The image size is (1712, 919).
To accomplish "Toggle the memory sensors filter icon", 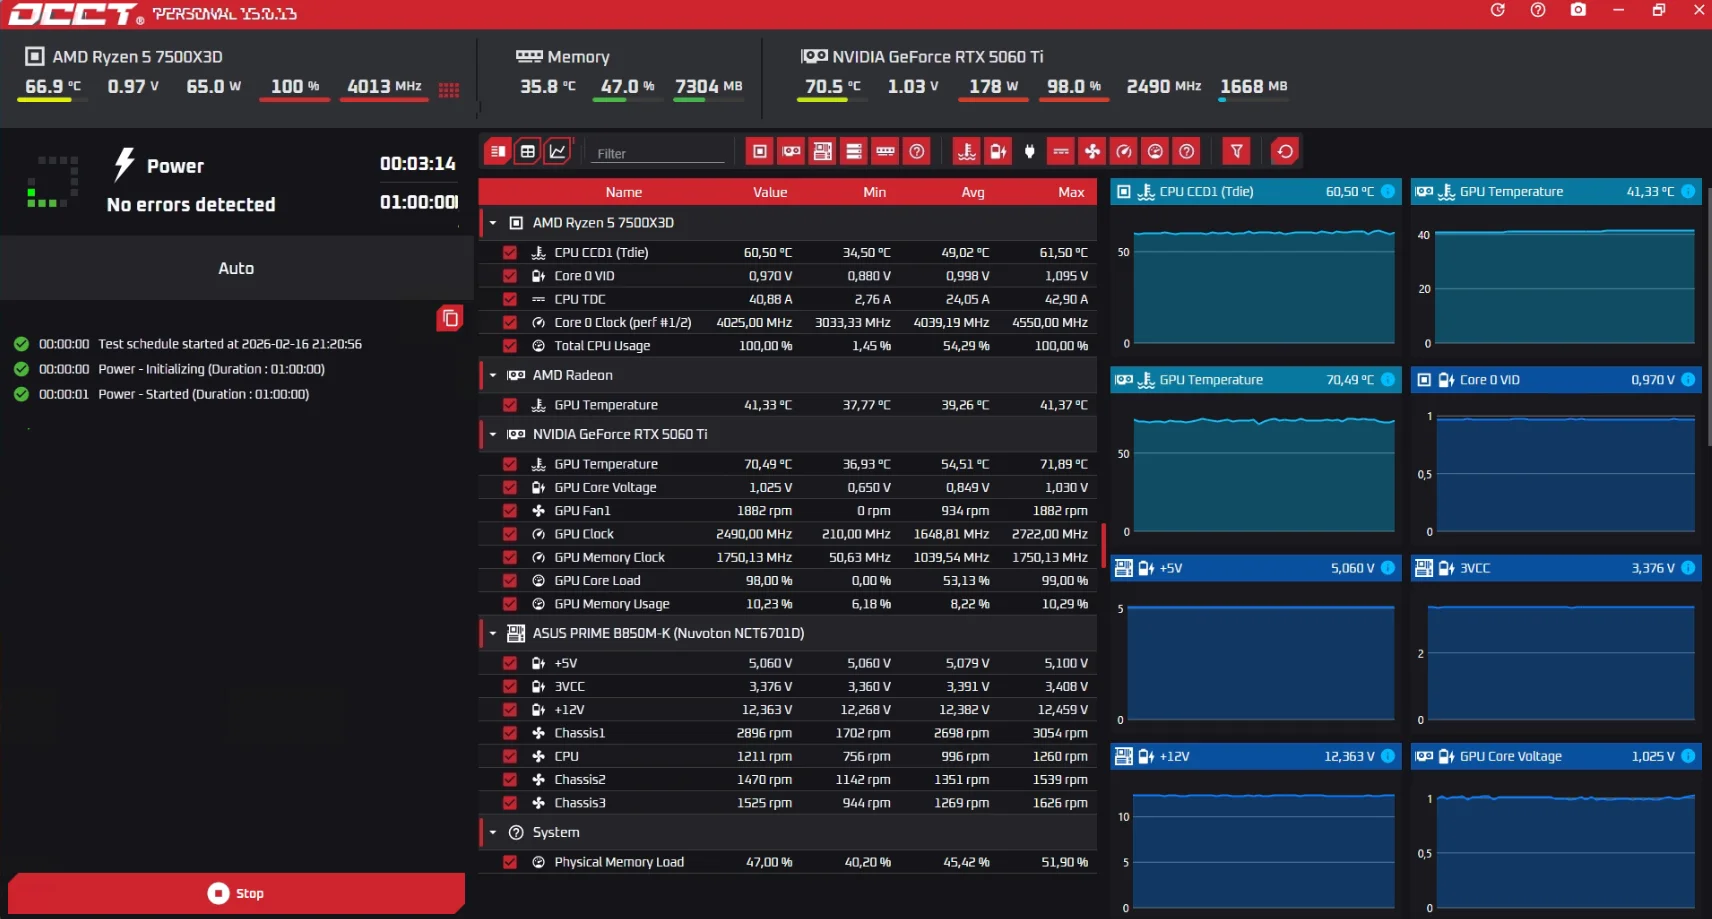I will pyautogui.click(x=885, y=151).
